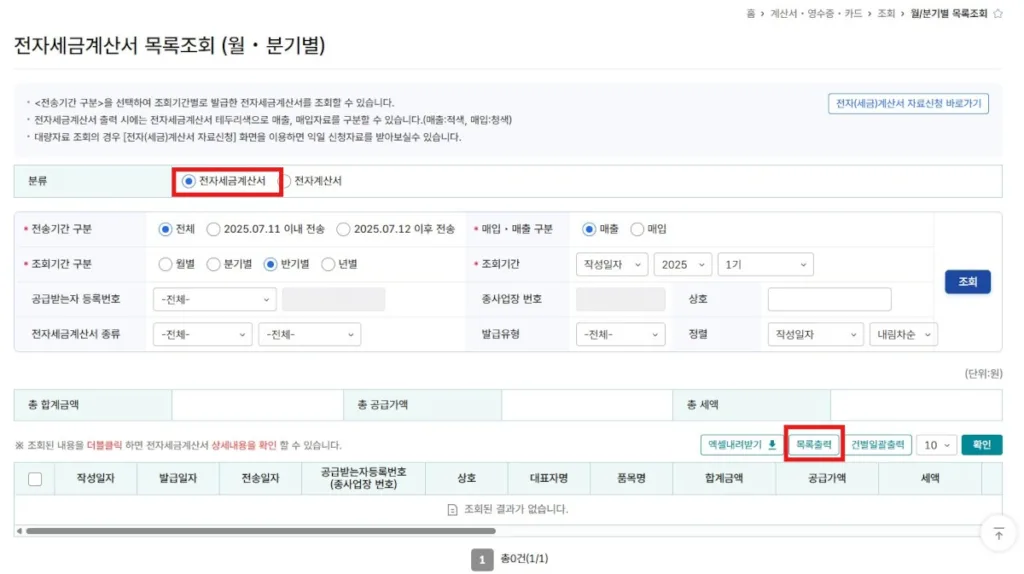Click the 확인 button
This screenshot has height=574, width=1024.
[x=982, y=445]
